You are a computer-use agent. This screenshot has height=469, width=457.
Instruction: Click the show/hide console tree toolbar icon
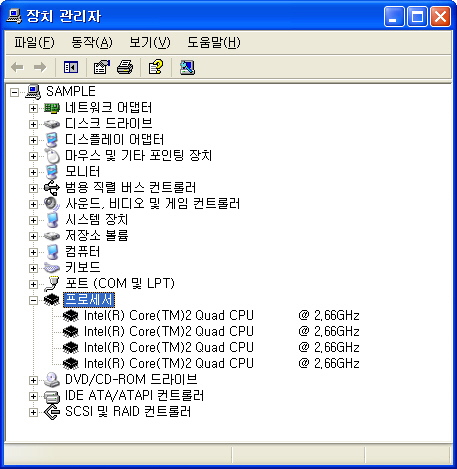coord(71,68)
